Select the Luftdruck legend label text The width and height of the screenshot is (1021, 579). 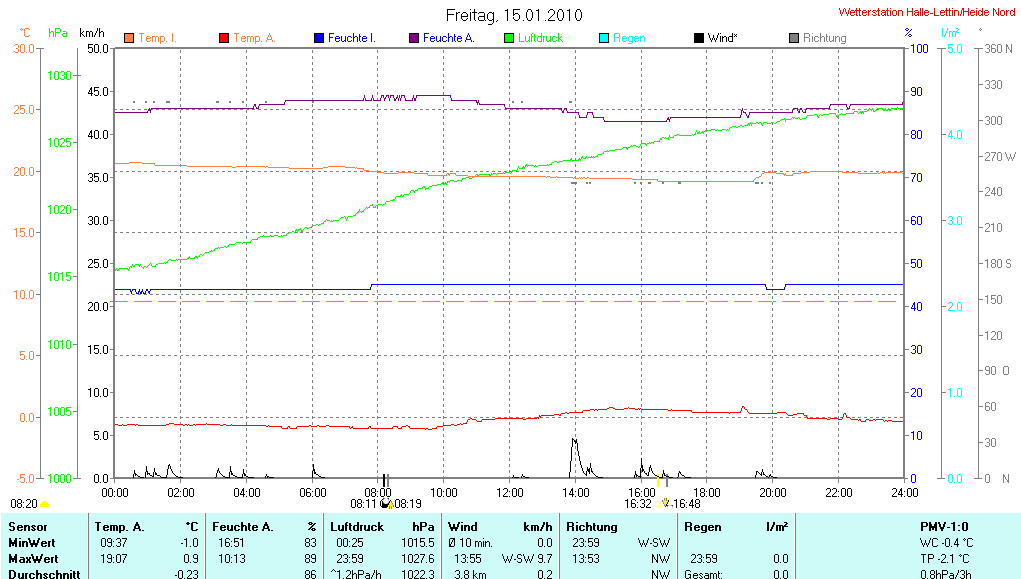click(540, 38)
